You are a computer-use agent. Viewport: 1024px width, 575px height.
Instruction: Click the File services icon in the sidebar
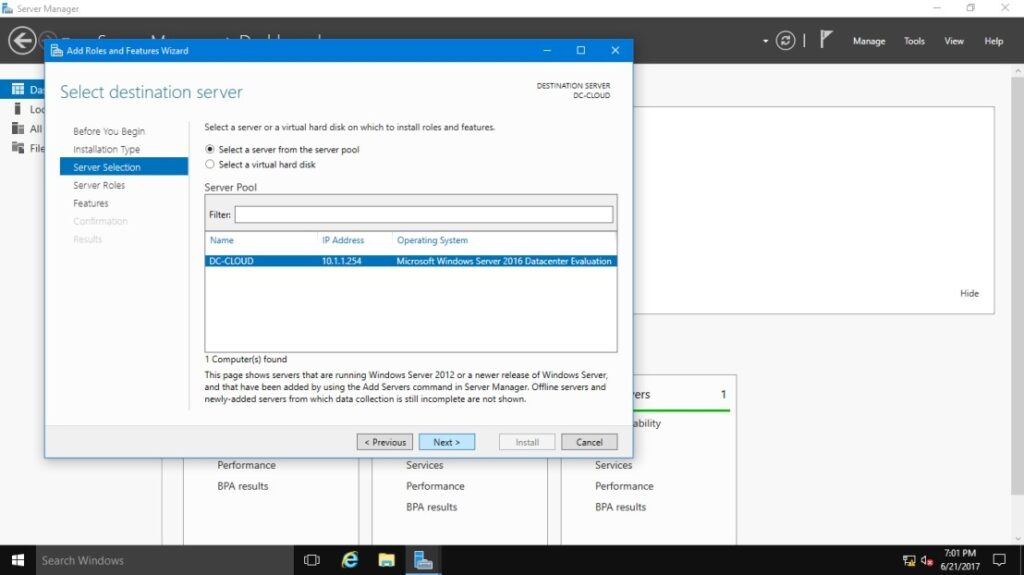(x=18, y=148)
